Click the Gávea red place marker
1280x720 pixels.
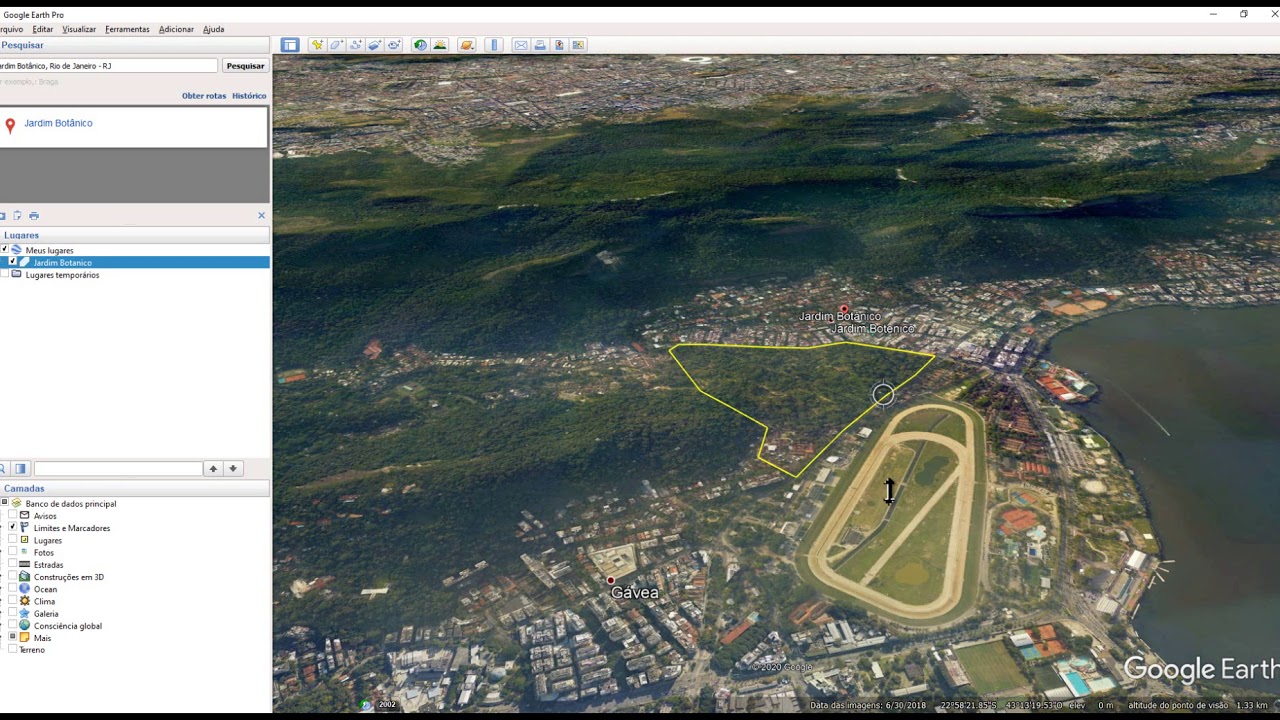610,580
